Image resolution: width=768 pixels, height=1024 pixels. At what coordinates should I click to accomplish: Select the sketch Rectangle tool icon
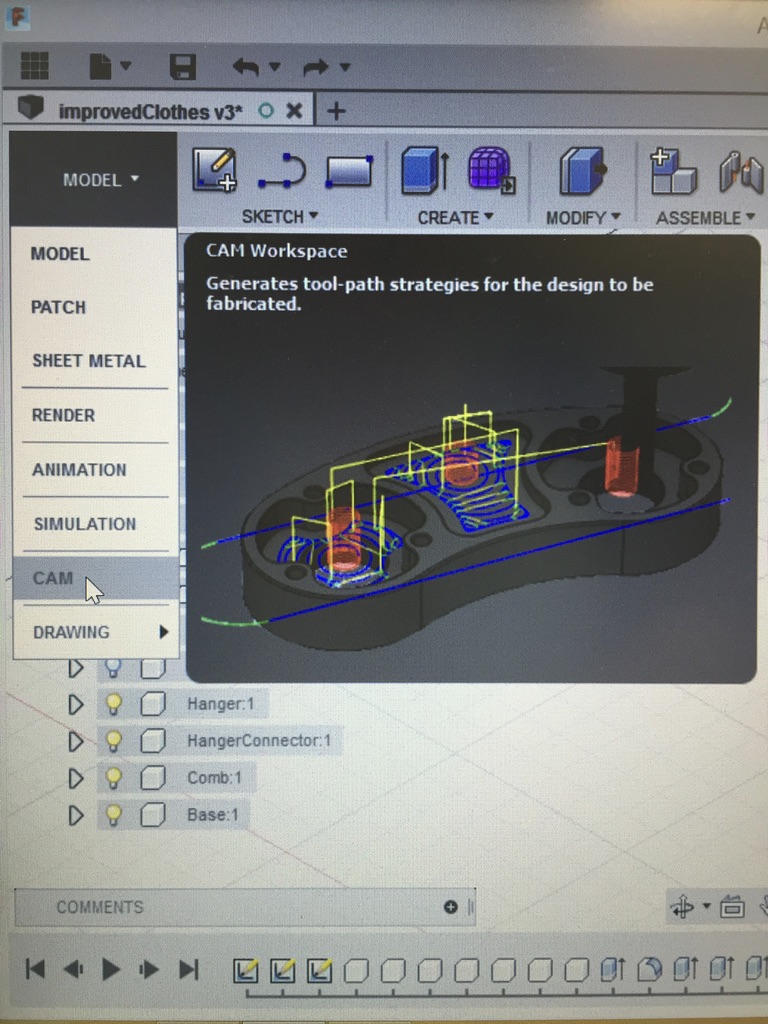(349, 171)
